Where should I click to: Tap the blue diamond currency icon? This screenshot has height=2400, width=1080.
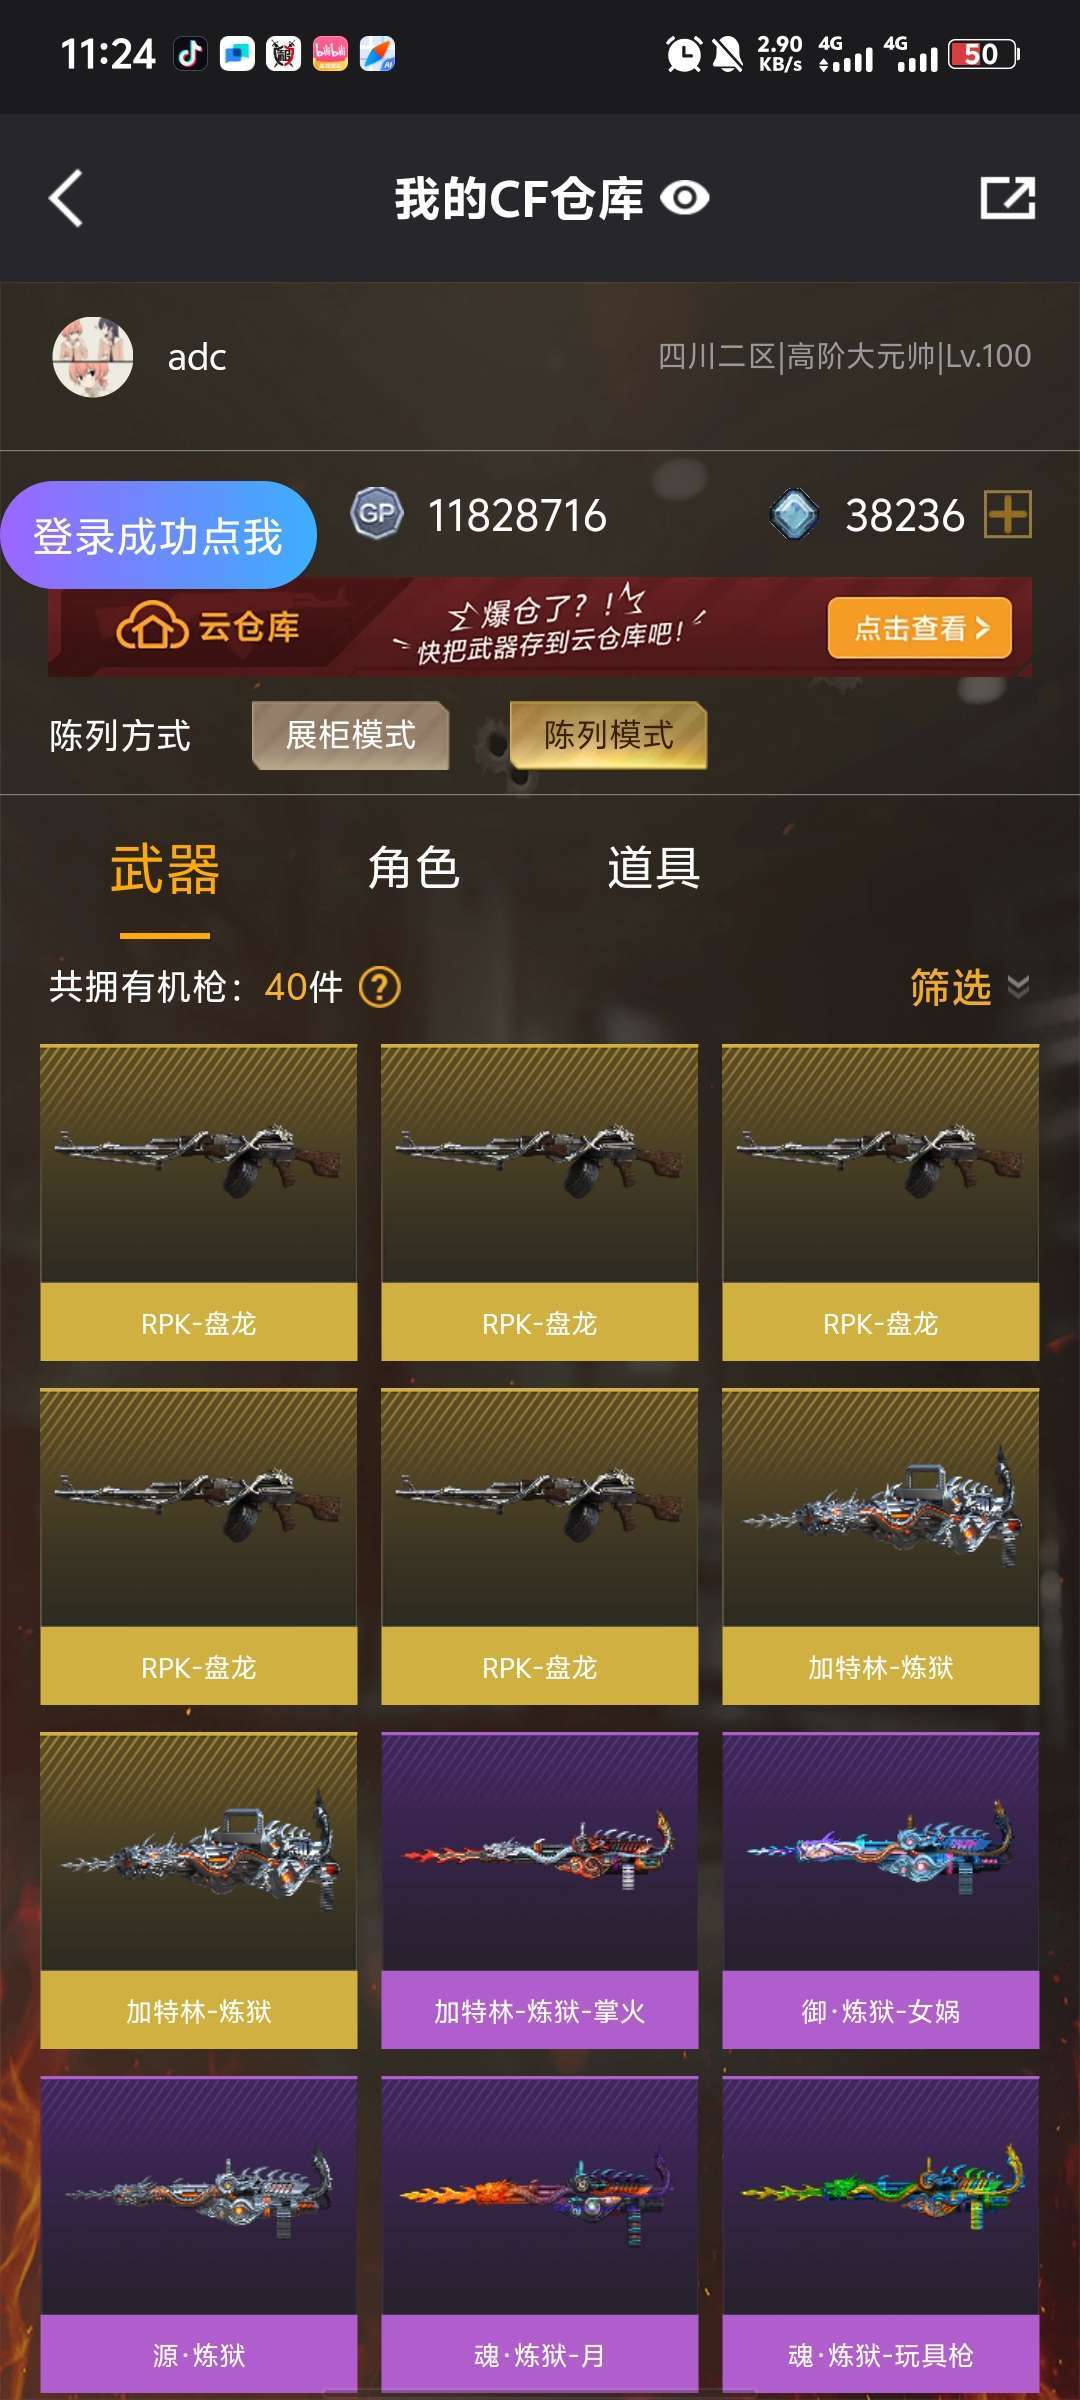point(795,514)
